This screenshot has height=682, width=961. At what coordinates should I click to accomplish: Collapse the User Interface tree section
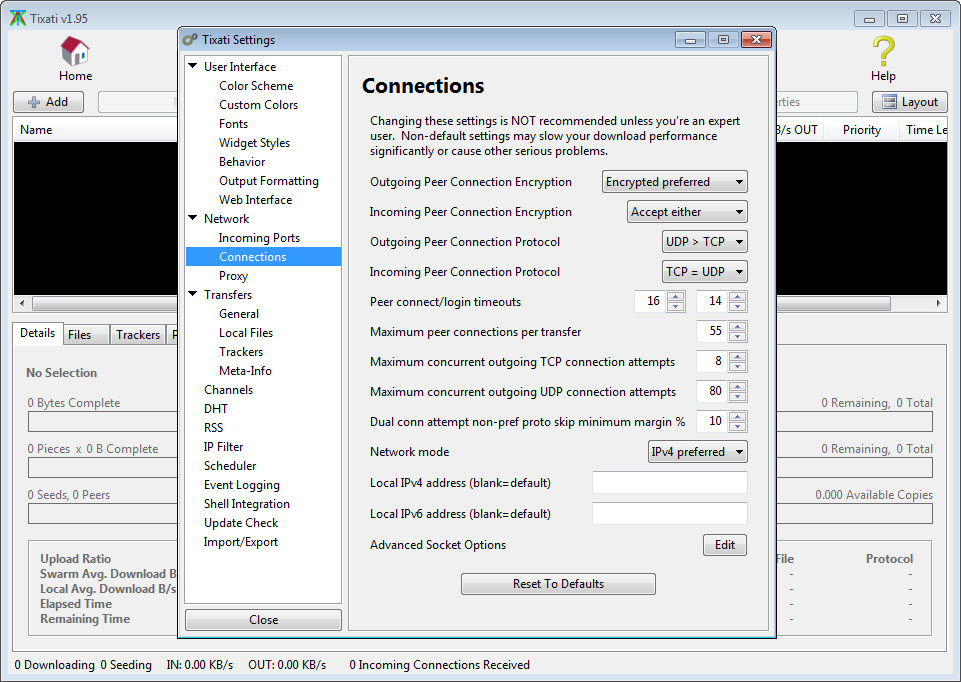coord(193,66)
